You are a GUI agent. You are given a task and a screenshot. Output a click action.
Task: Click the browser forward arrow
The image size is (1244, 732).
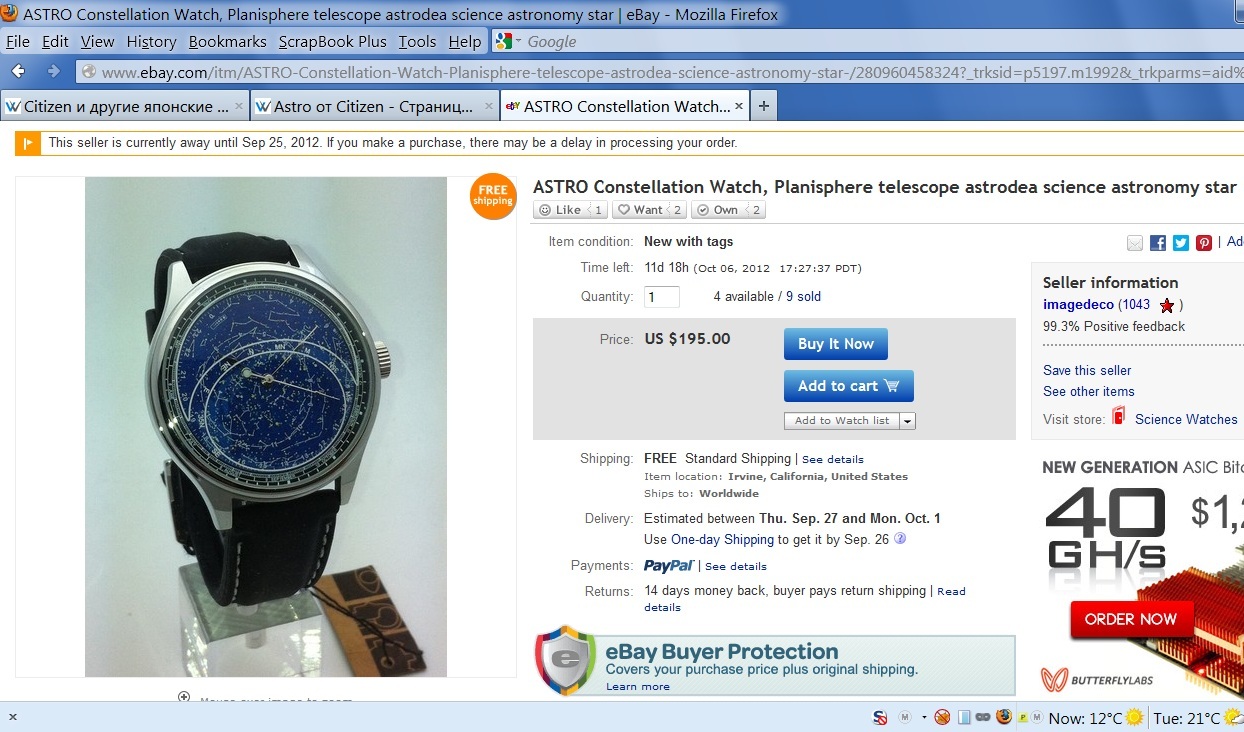pyautogui.click(x=54, y=71)
